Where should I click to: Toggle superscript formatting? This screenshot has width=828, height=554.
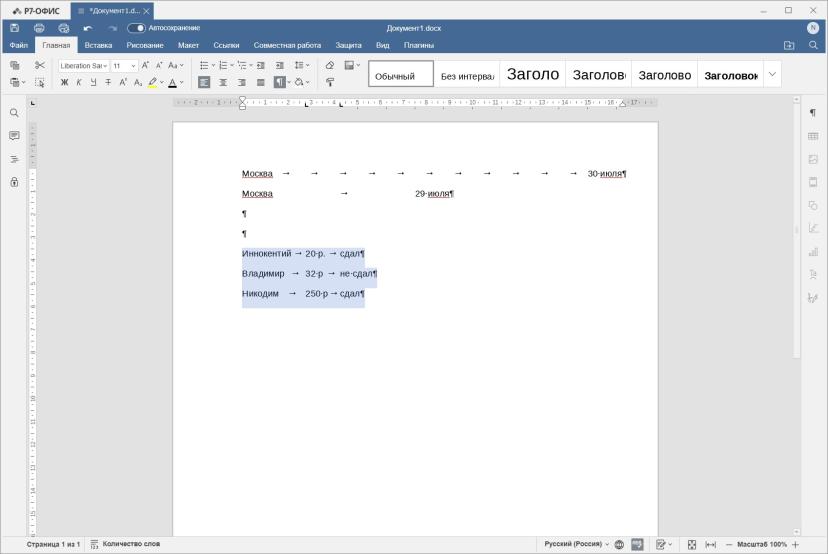point(123,82)
